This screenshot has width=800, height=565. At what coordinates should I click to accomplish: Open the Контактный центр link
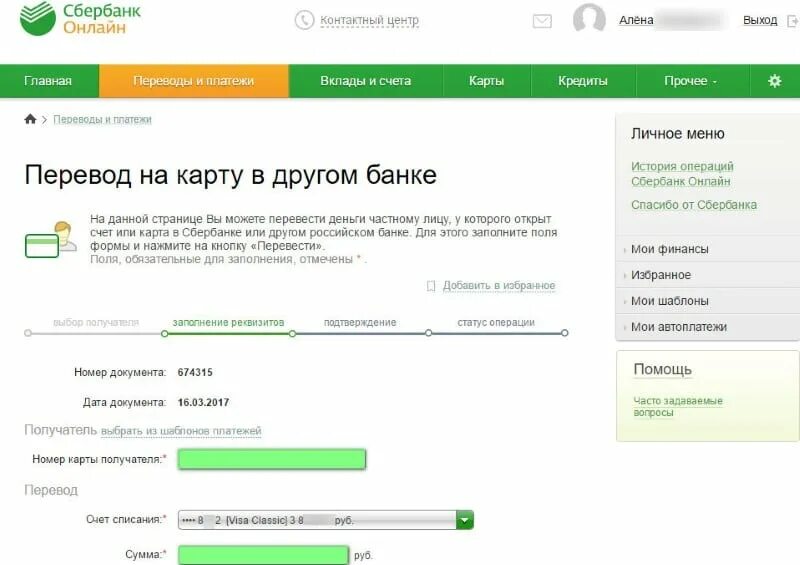(369, 20)
